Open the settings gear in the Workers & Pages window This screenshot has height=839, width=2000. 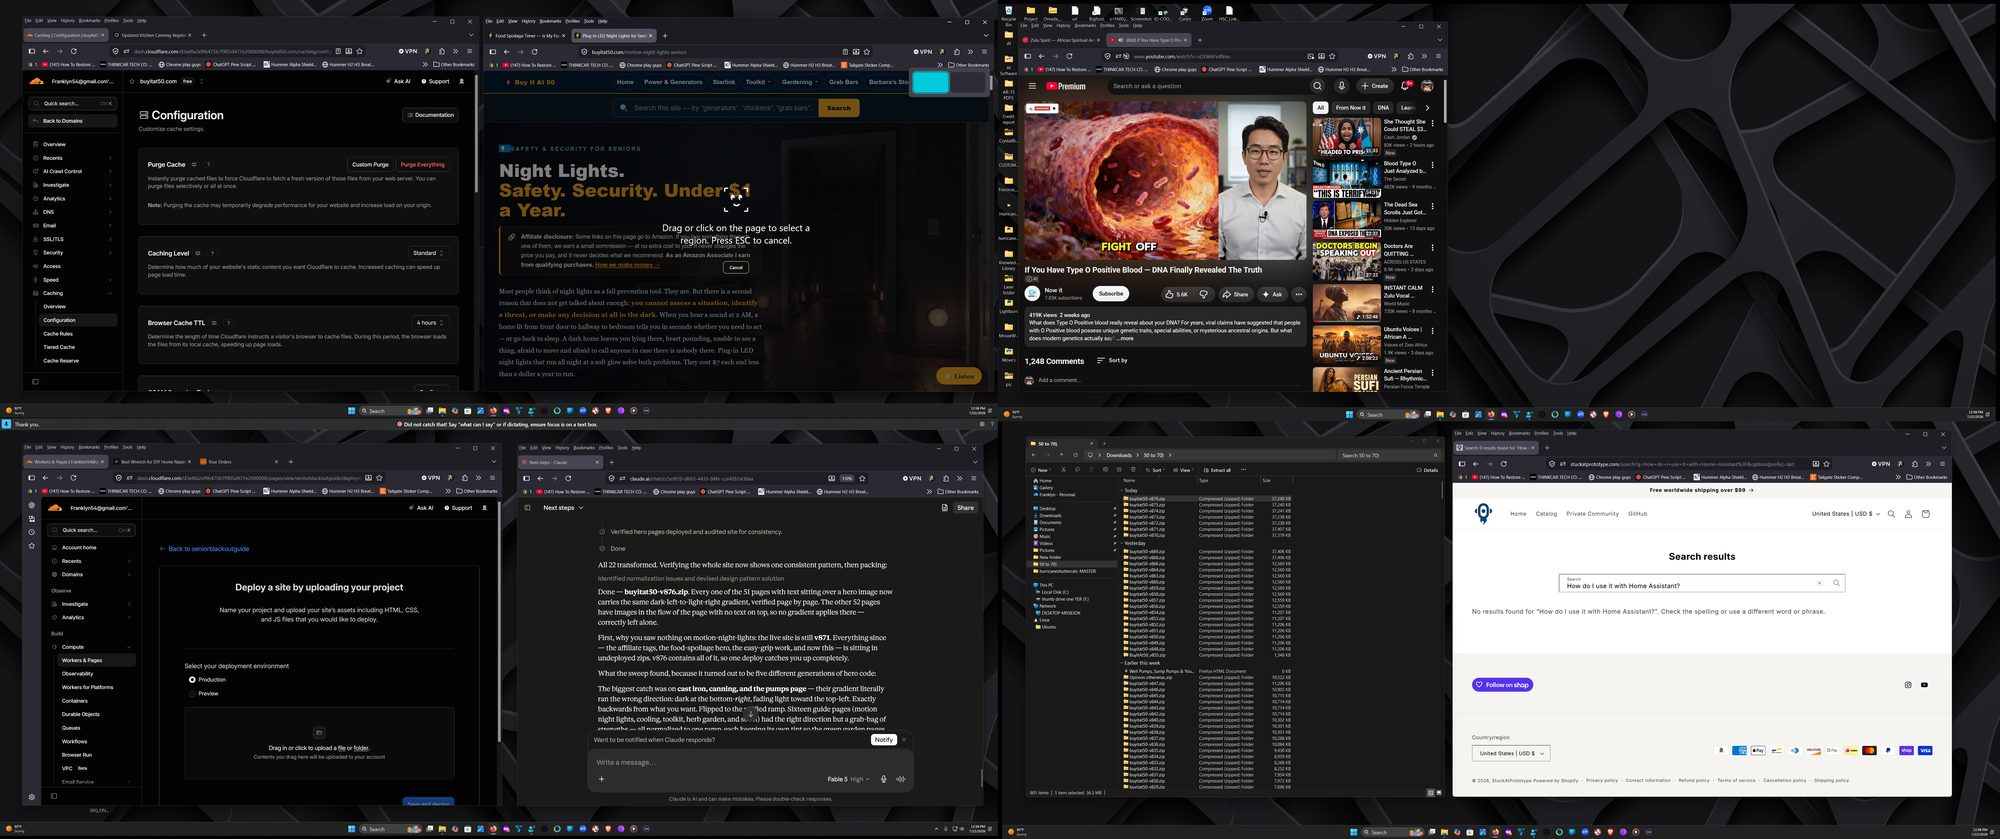32,797
